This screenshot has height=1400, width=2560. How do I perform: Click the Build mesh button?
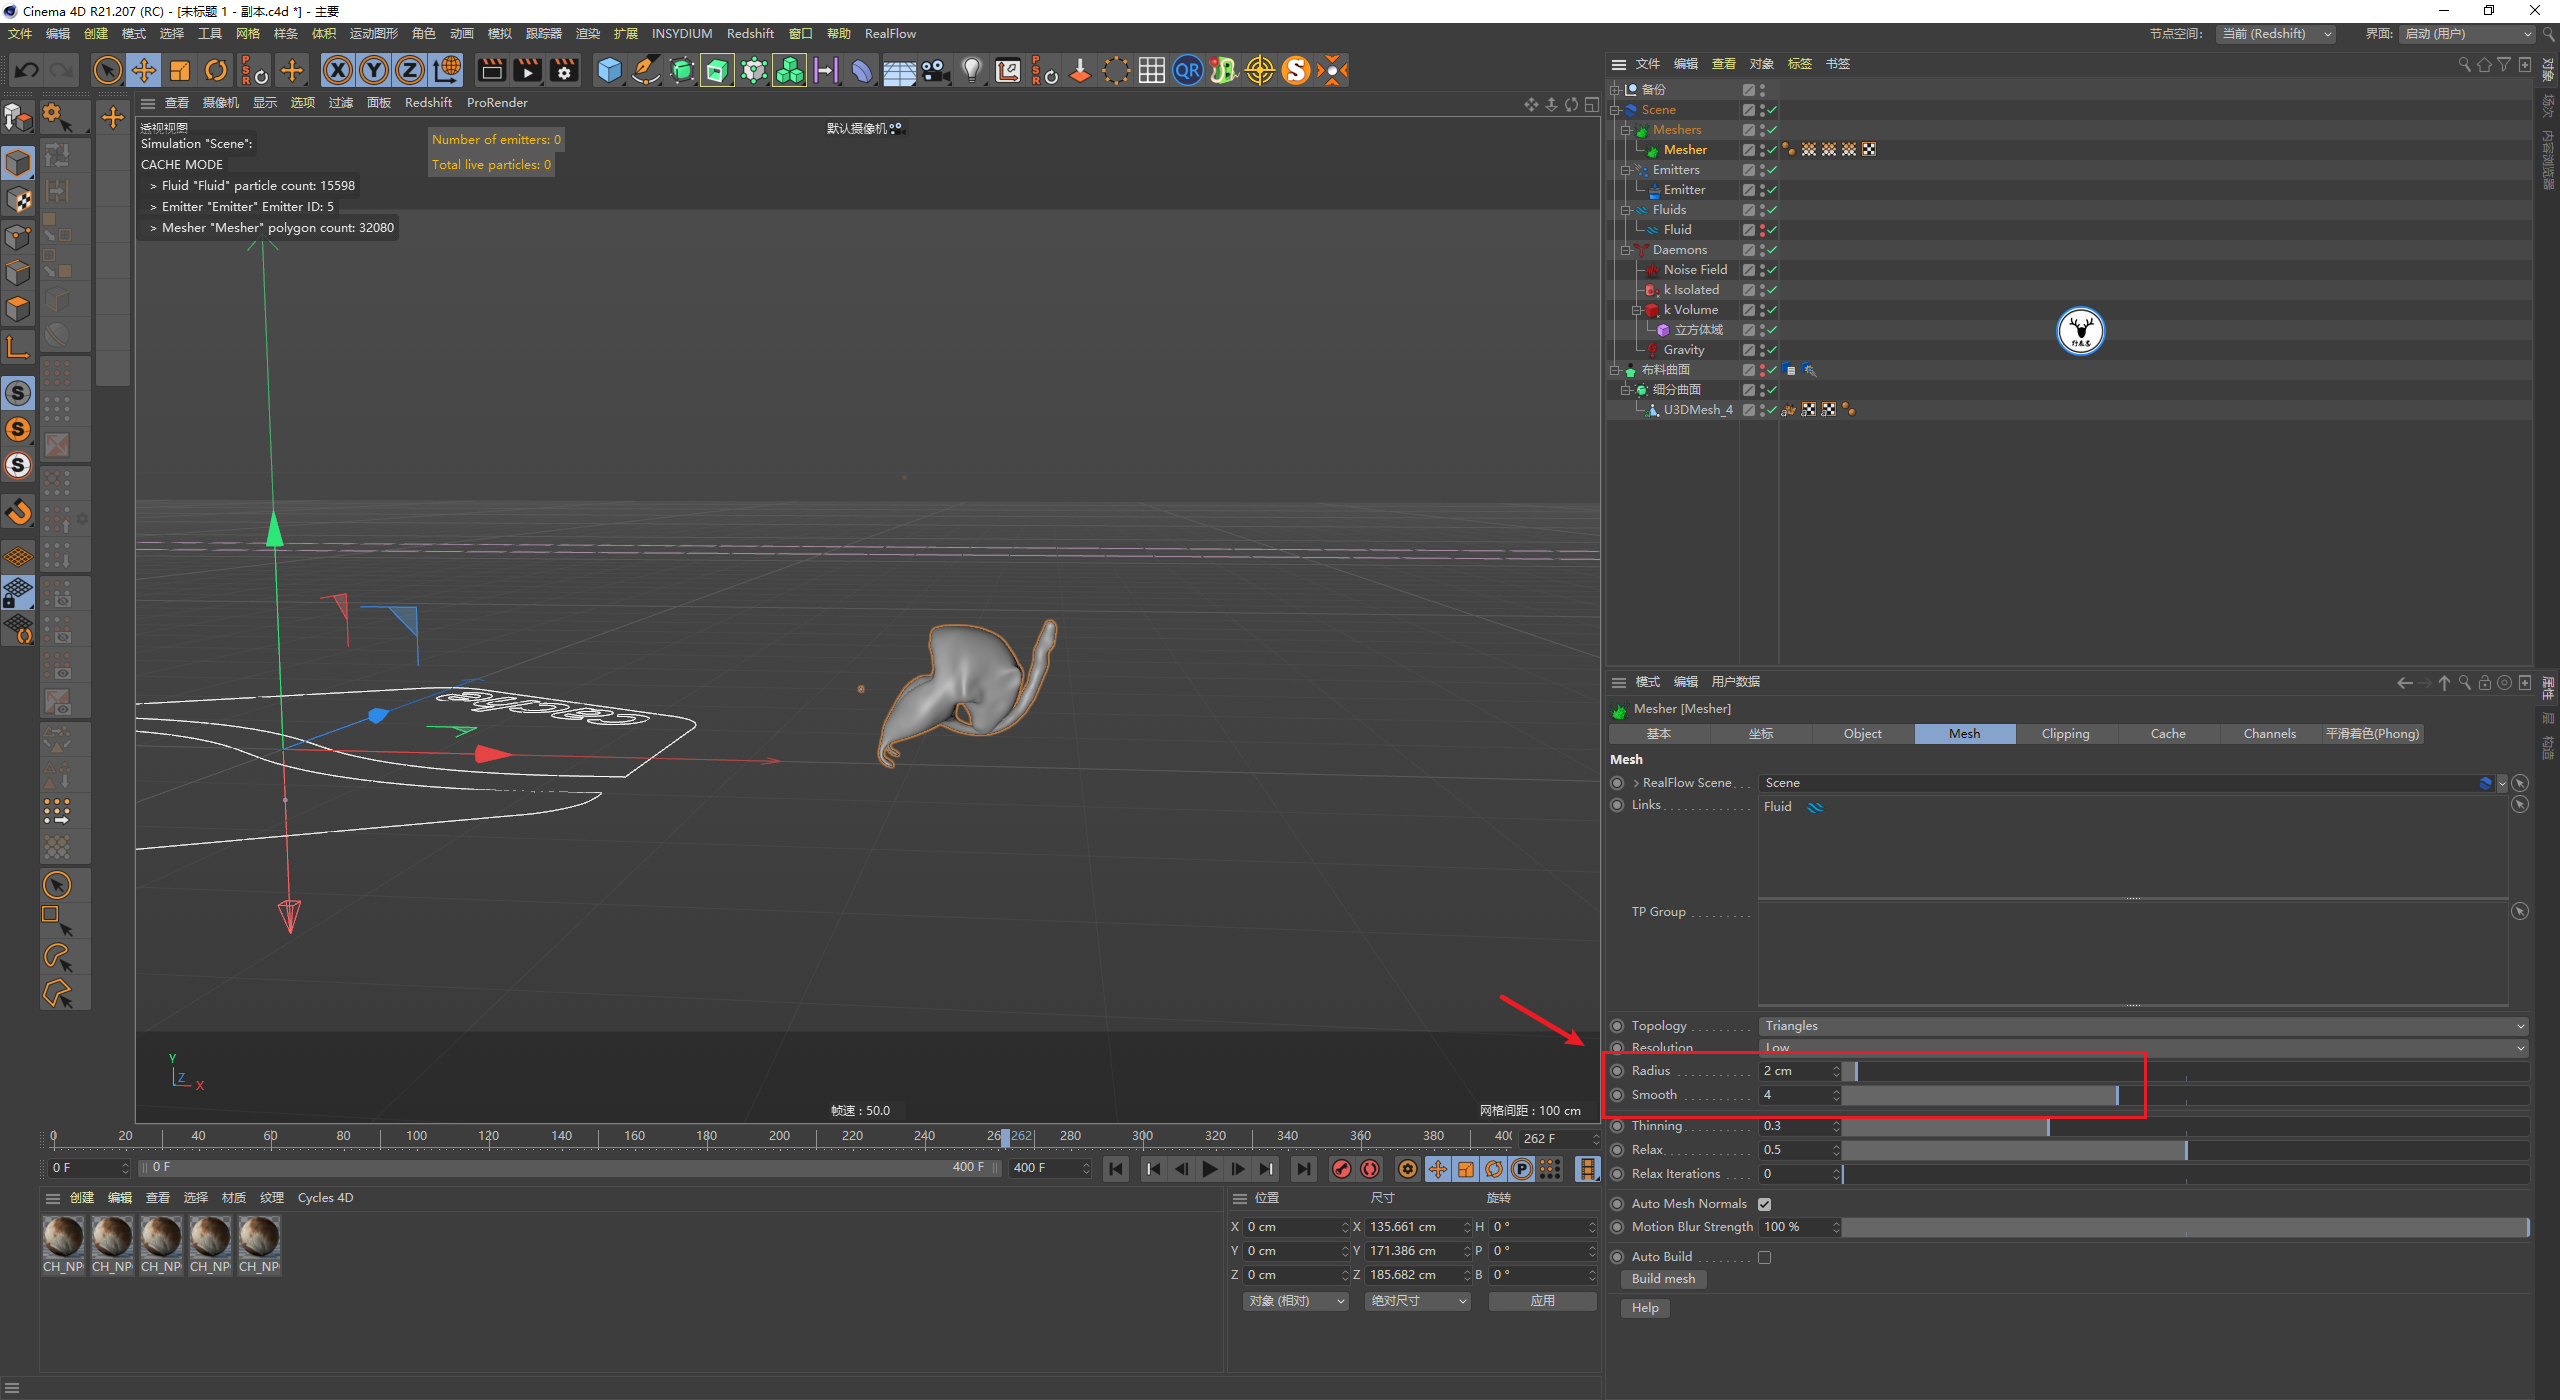(1663, 1279)
